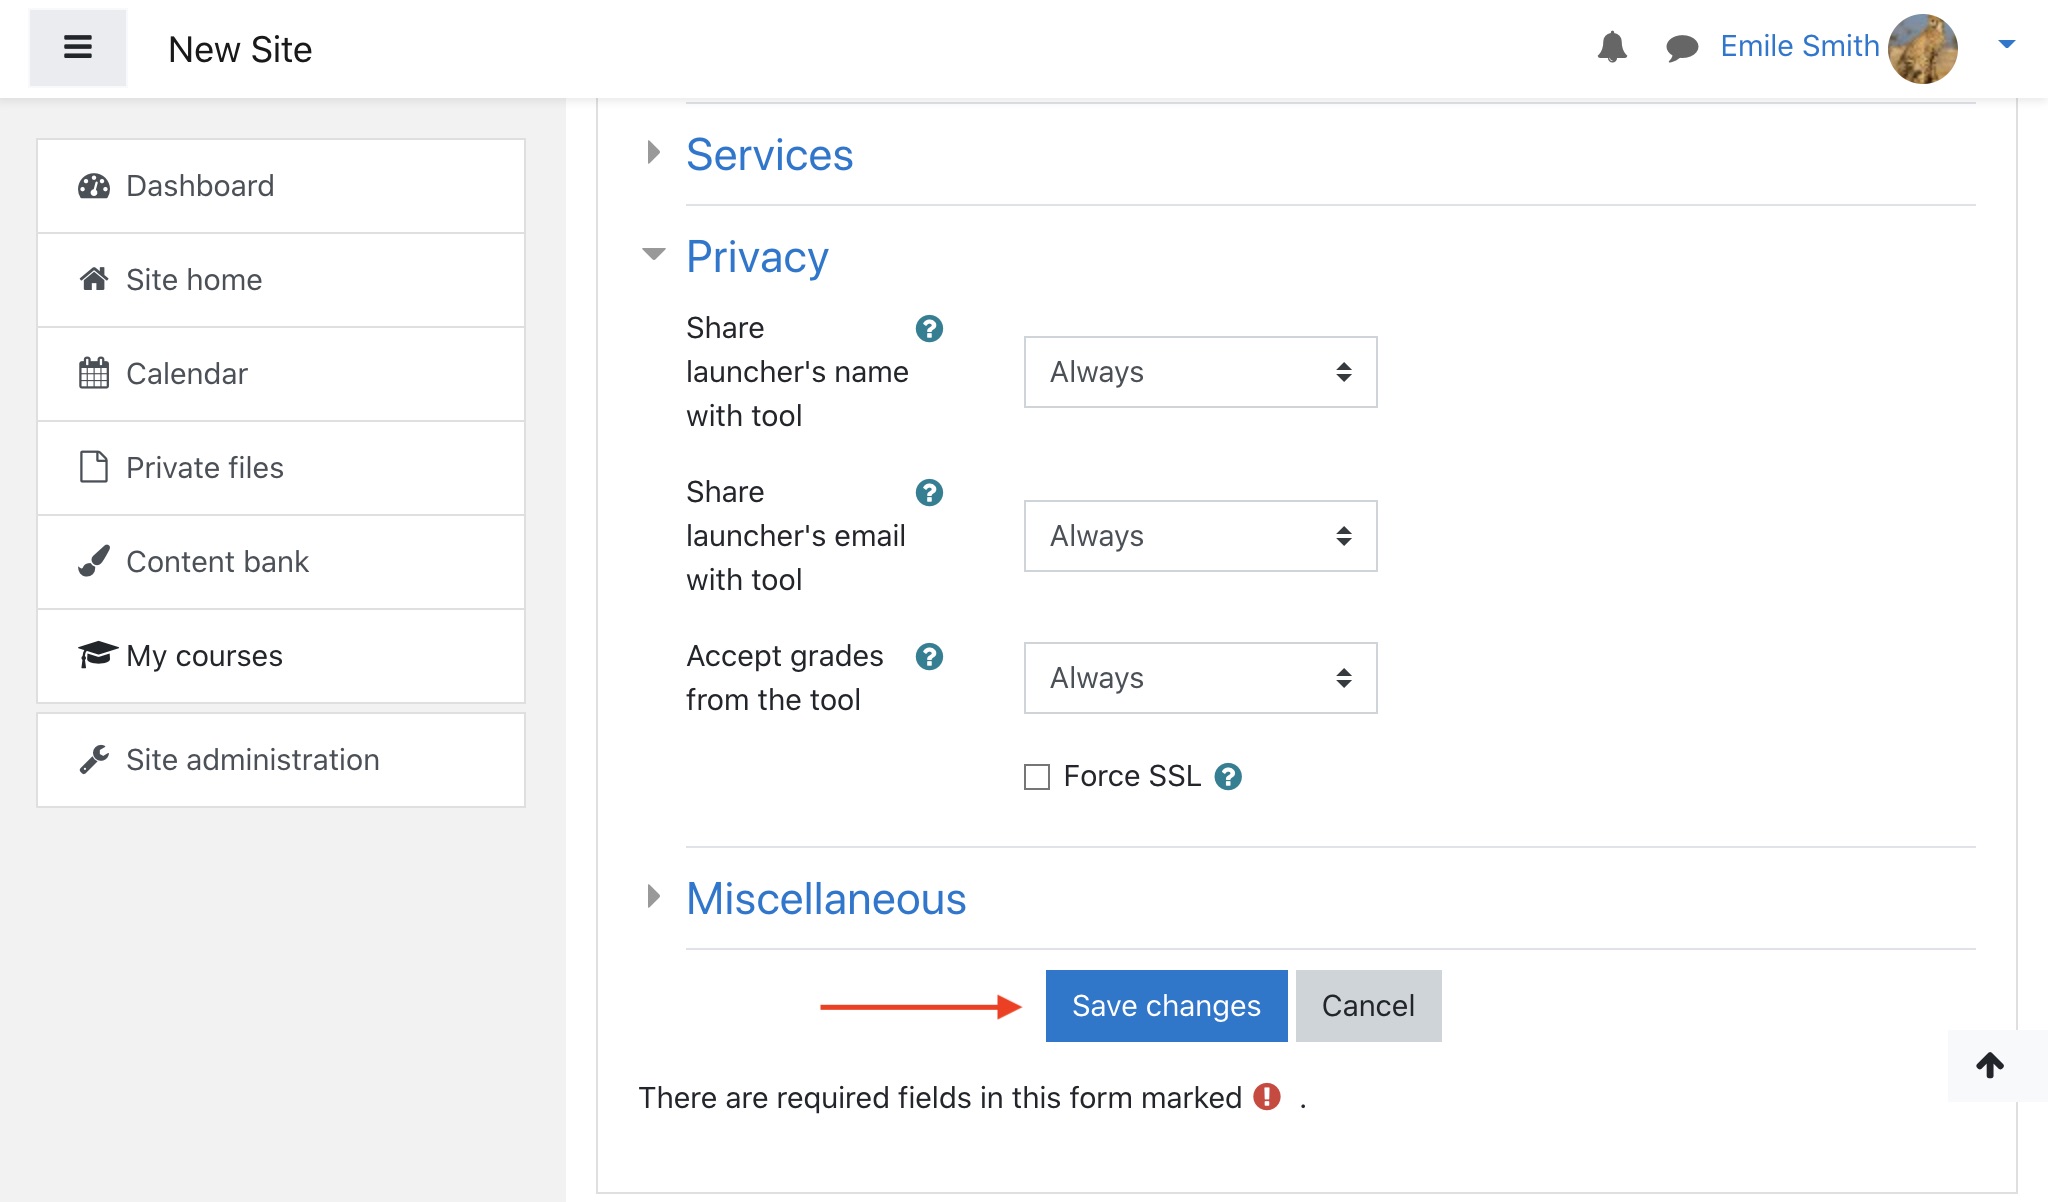Viewport: 2048px width, 1202px height.
Task: Click the scroll-to-top arrow button
Action: tap(1990, 1066)
